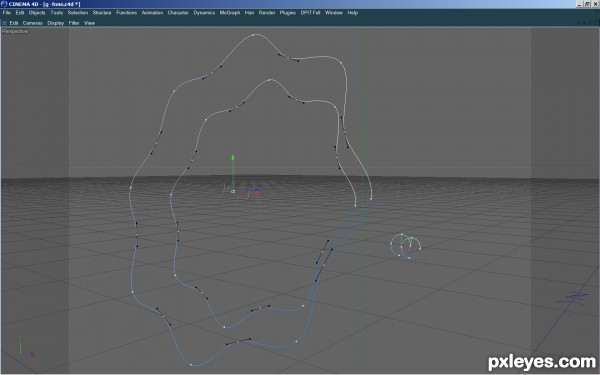Open the Animation menu
The width and height of the screenshot is (600, 375).
[x=152, y=13]
